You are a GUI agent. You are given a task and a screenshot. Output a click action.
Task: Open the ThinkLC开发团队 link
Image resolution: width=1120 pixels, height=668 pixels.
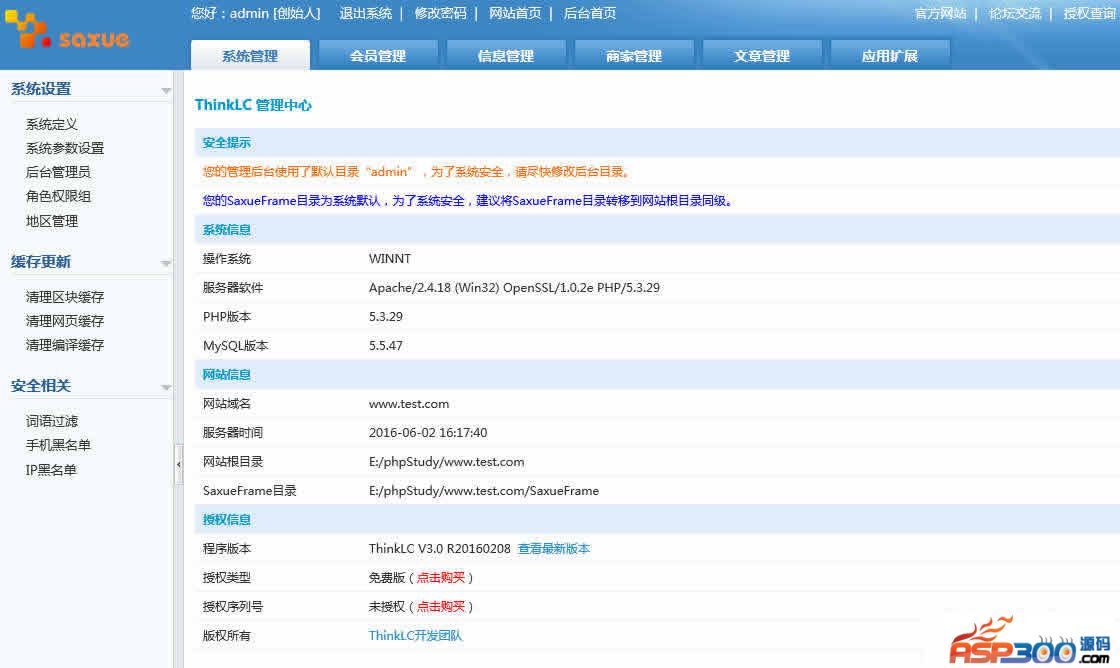(x=416, y=635)
